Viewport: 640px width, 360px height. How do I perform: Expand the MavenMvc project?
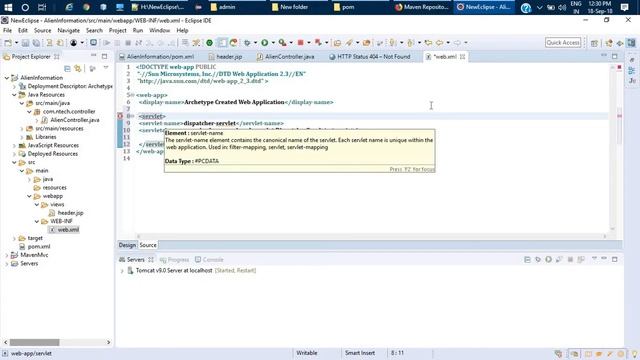[x=7, y=255]
